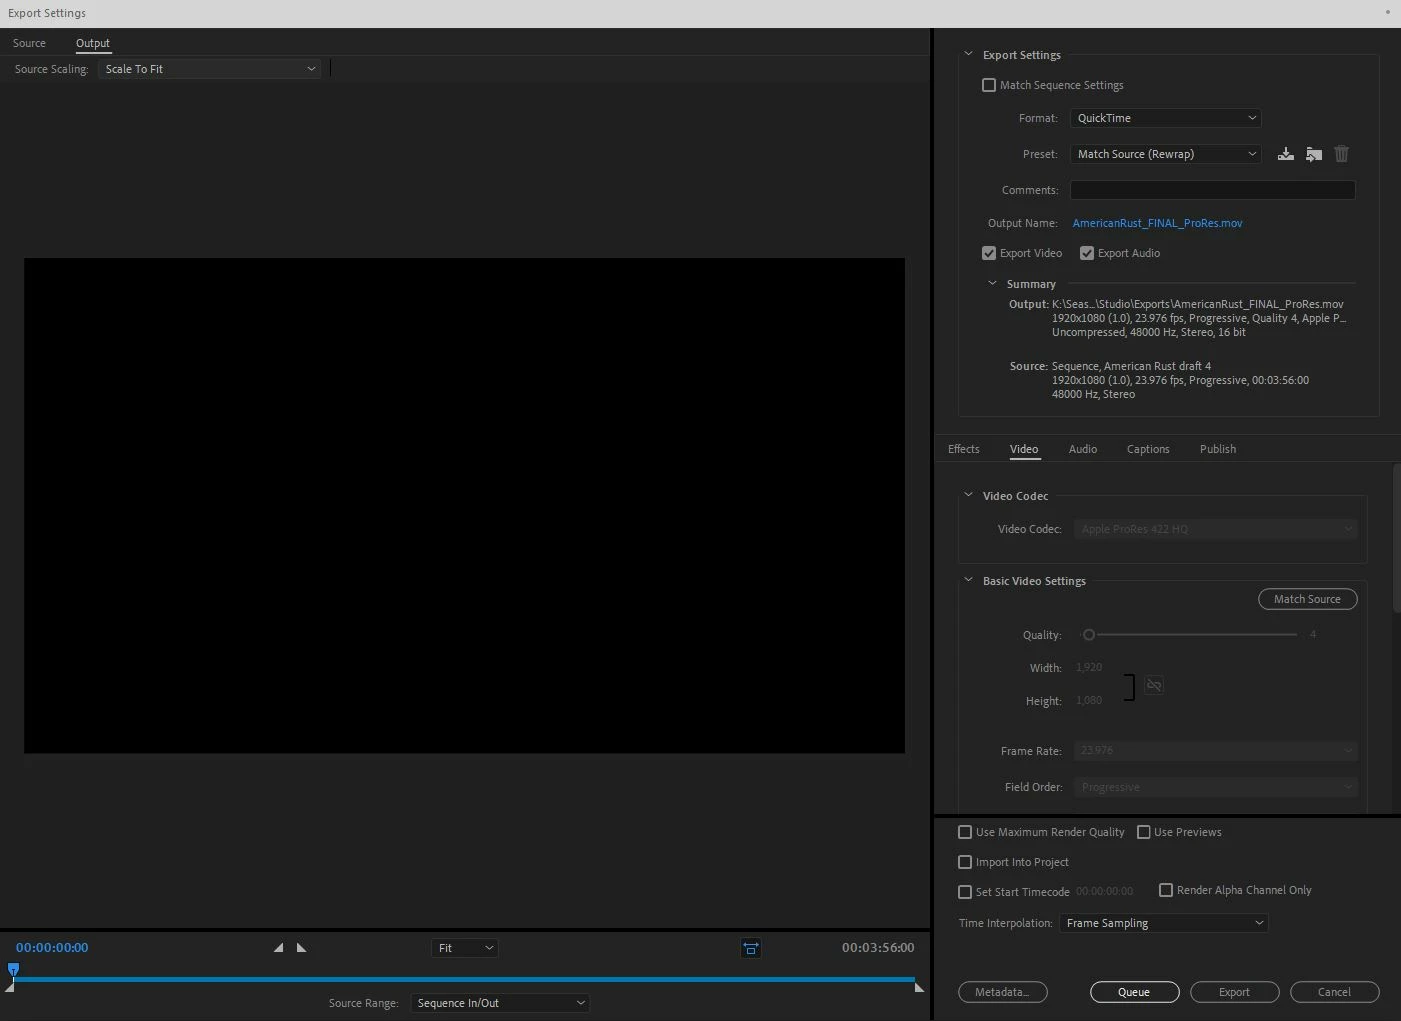1401x1021 pixels.
Task: Click the Metadata button
Action: [1003, 992]
